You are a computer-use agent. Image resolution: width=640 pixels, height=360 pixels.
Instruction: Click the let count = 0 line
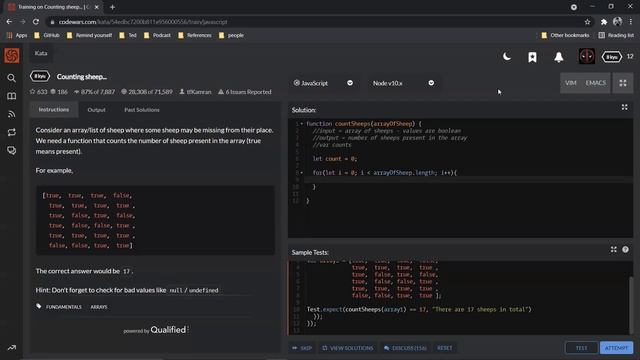[x=335, y=159]
